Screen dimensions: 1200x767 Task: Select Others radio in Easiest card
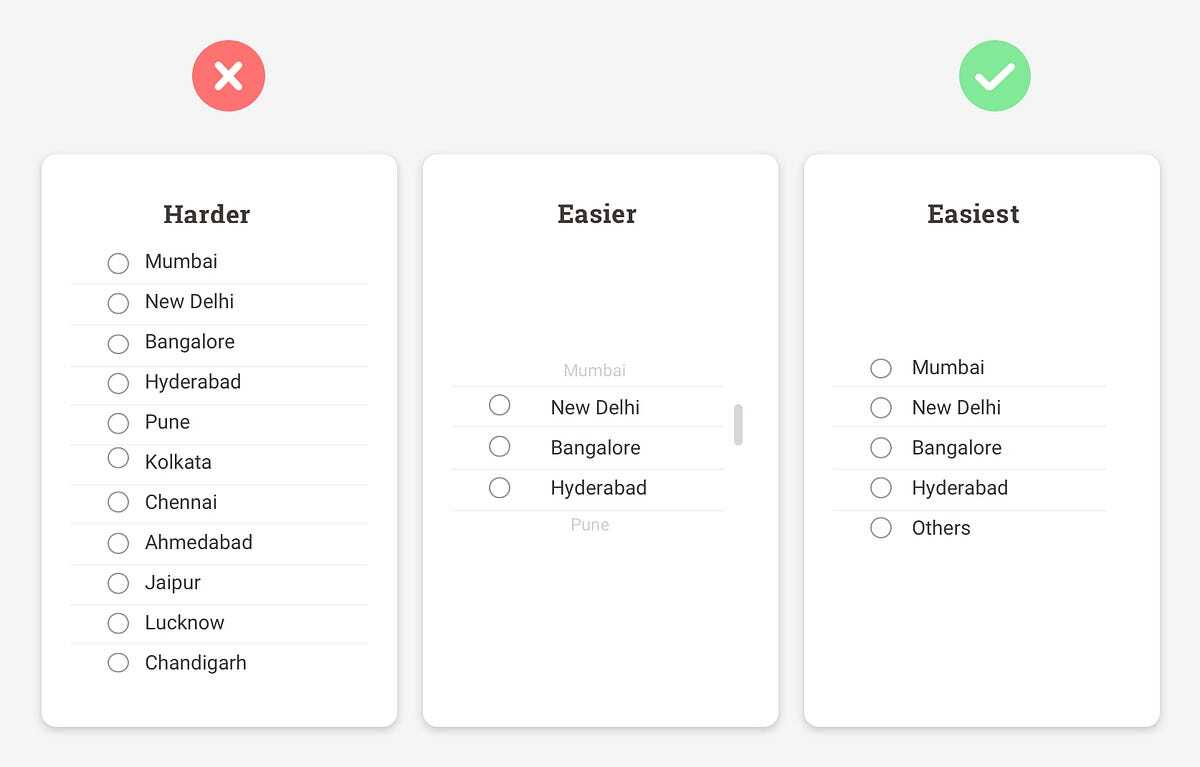(x=881, y=527)
